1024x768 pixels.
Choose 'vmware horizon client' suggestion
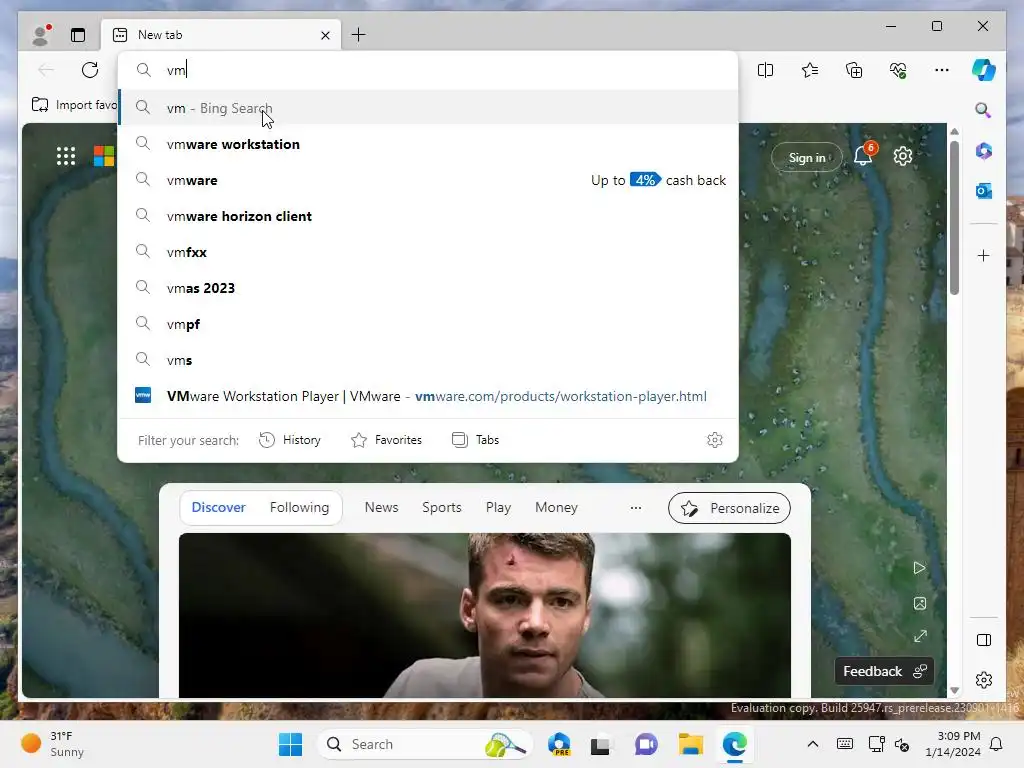tap(428, 216)
